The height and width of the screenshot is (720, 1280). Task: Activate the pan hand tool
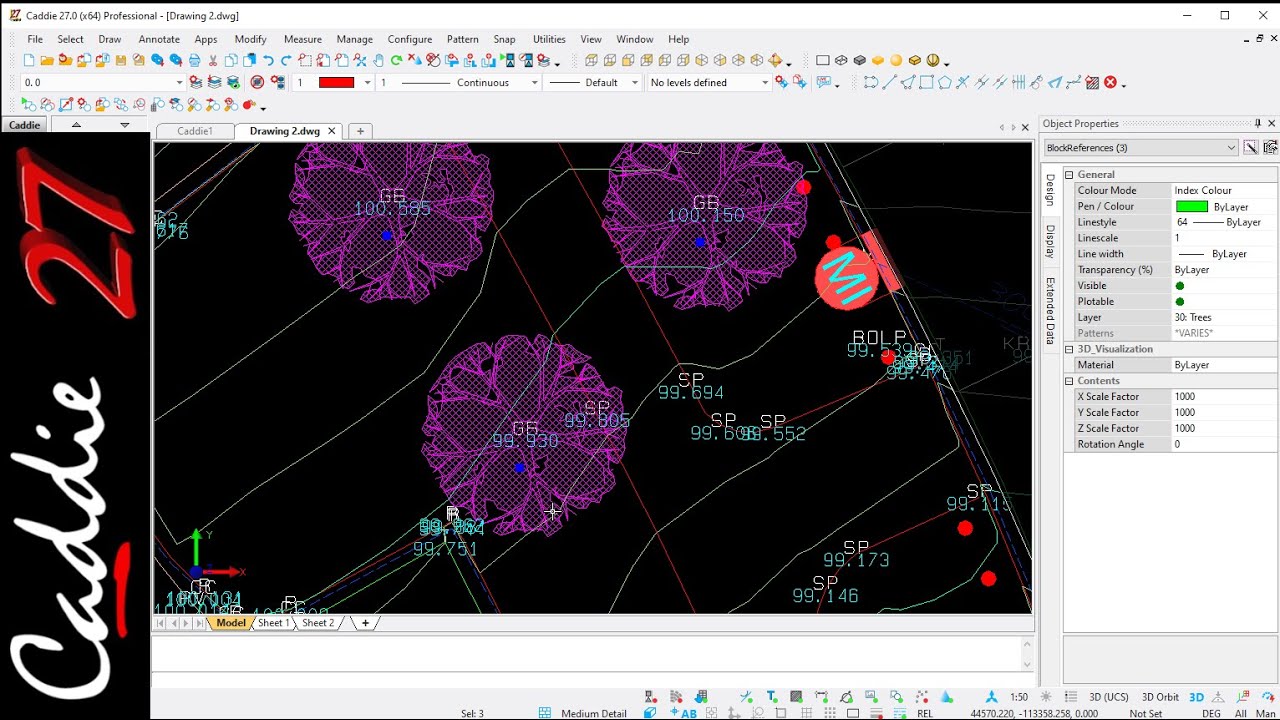click(378, 61)
